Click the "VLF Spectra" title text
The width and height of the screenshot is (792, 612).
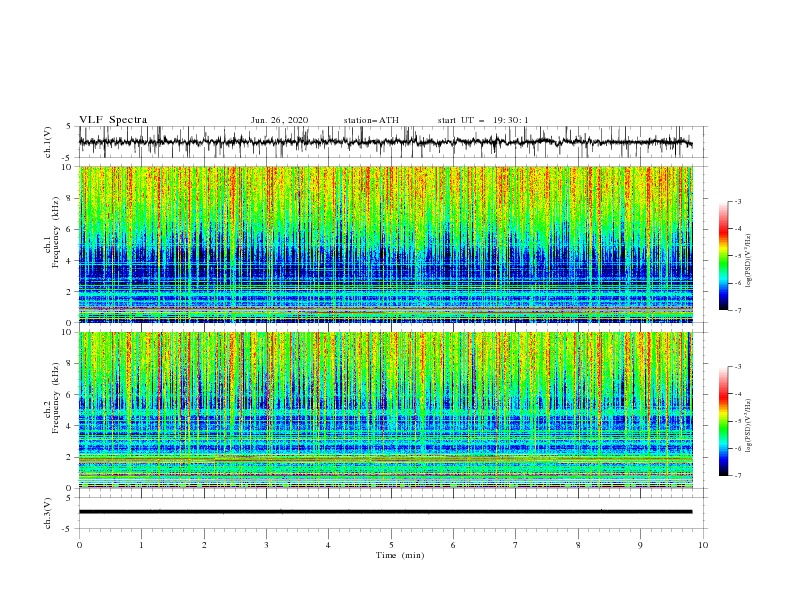point(113,120)
